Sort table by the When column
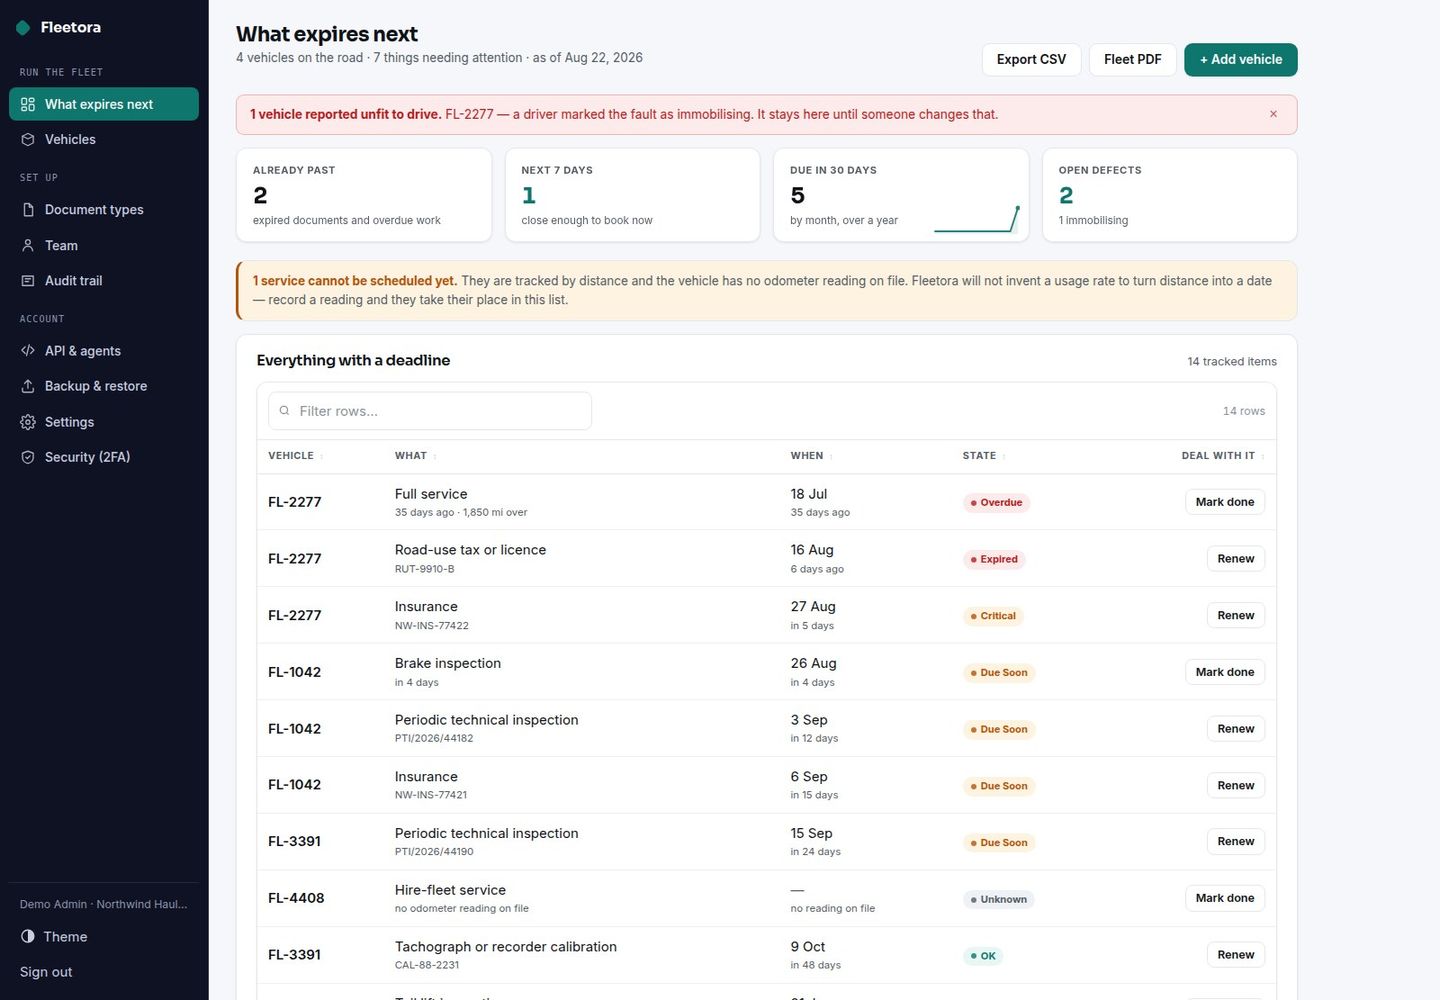 tap(811, 456)
